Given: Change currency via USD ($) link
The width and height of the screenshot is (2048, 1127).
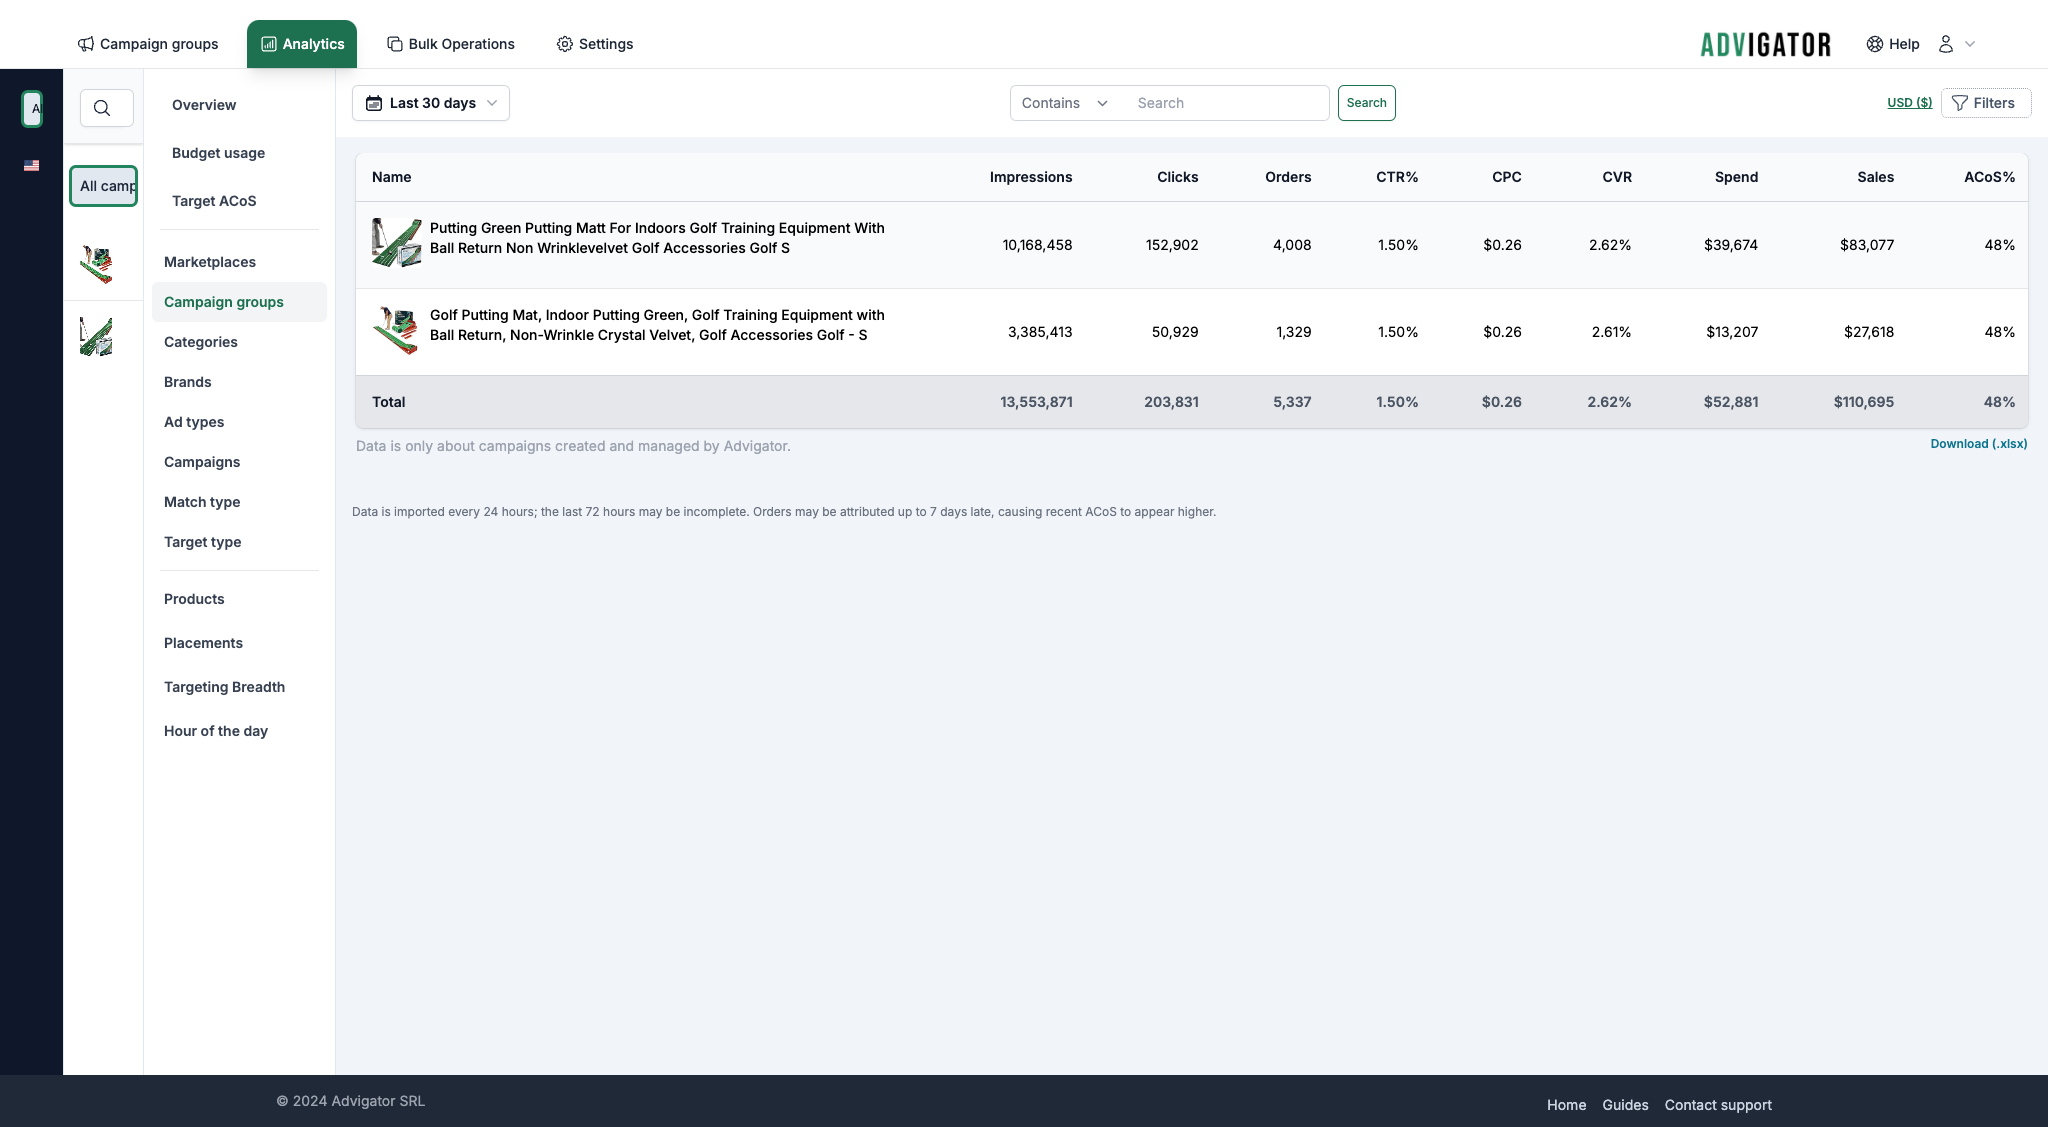Looking at the screenshot, I should (1909, 103).
